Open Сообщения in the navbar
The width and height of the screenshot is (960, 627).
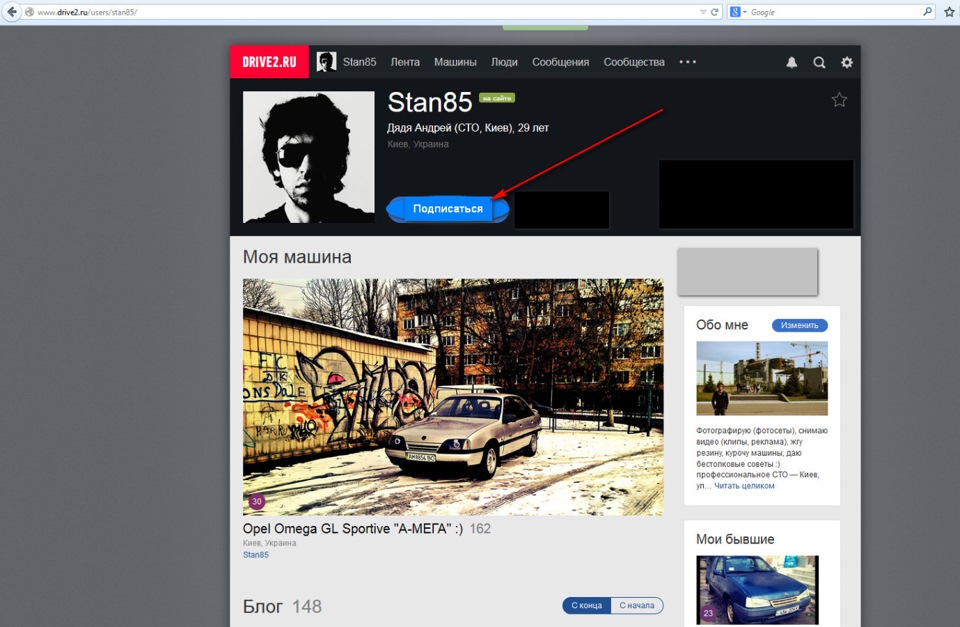(561, 62)
